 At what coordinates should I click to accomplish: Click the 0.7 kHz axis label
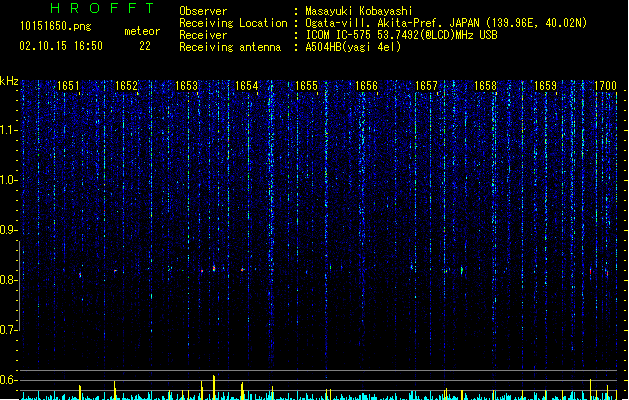9,330
